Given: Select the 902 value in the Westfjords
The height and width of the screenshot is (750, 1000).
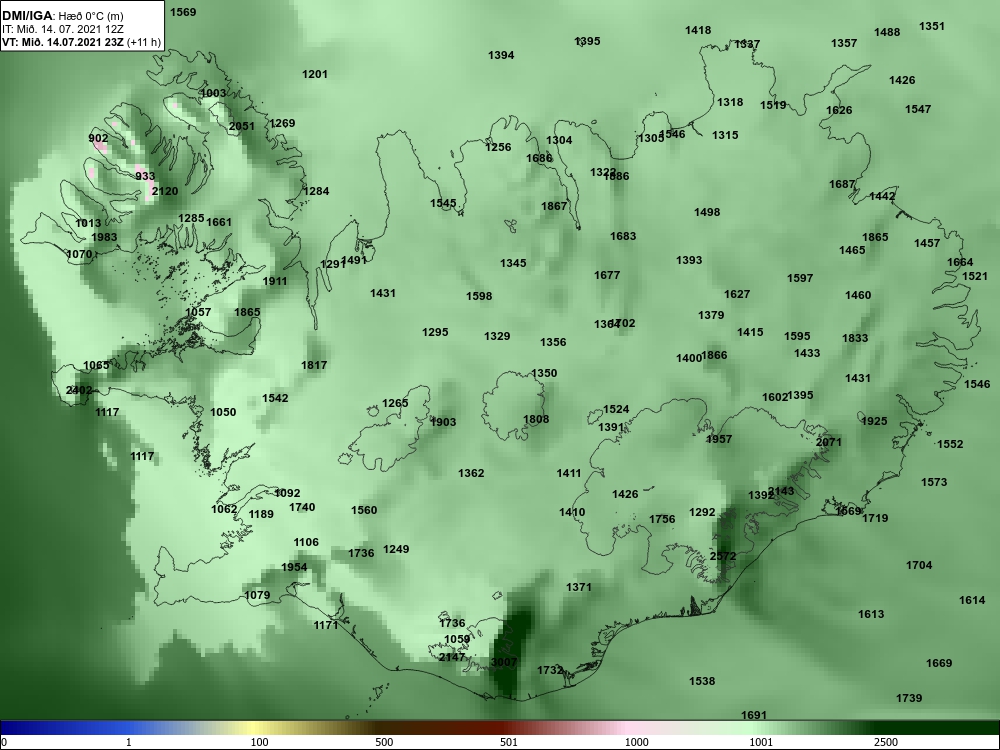Looking at the screenshot, I should click(98, 138).
